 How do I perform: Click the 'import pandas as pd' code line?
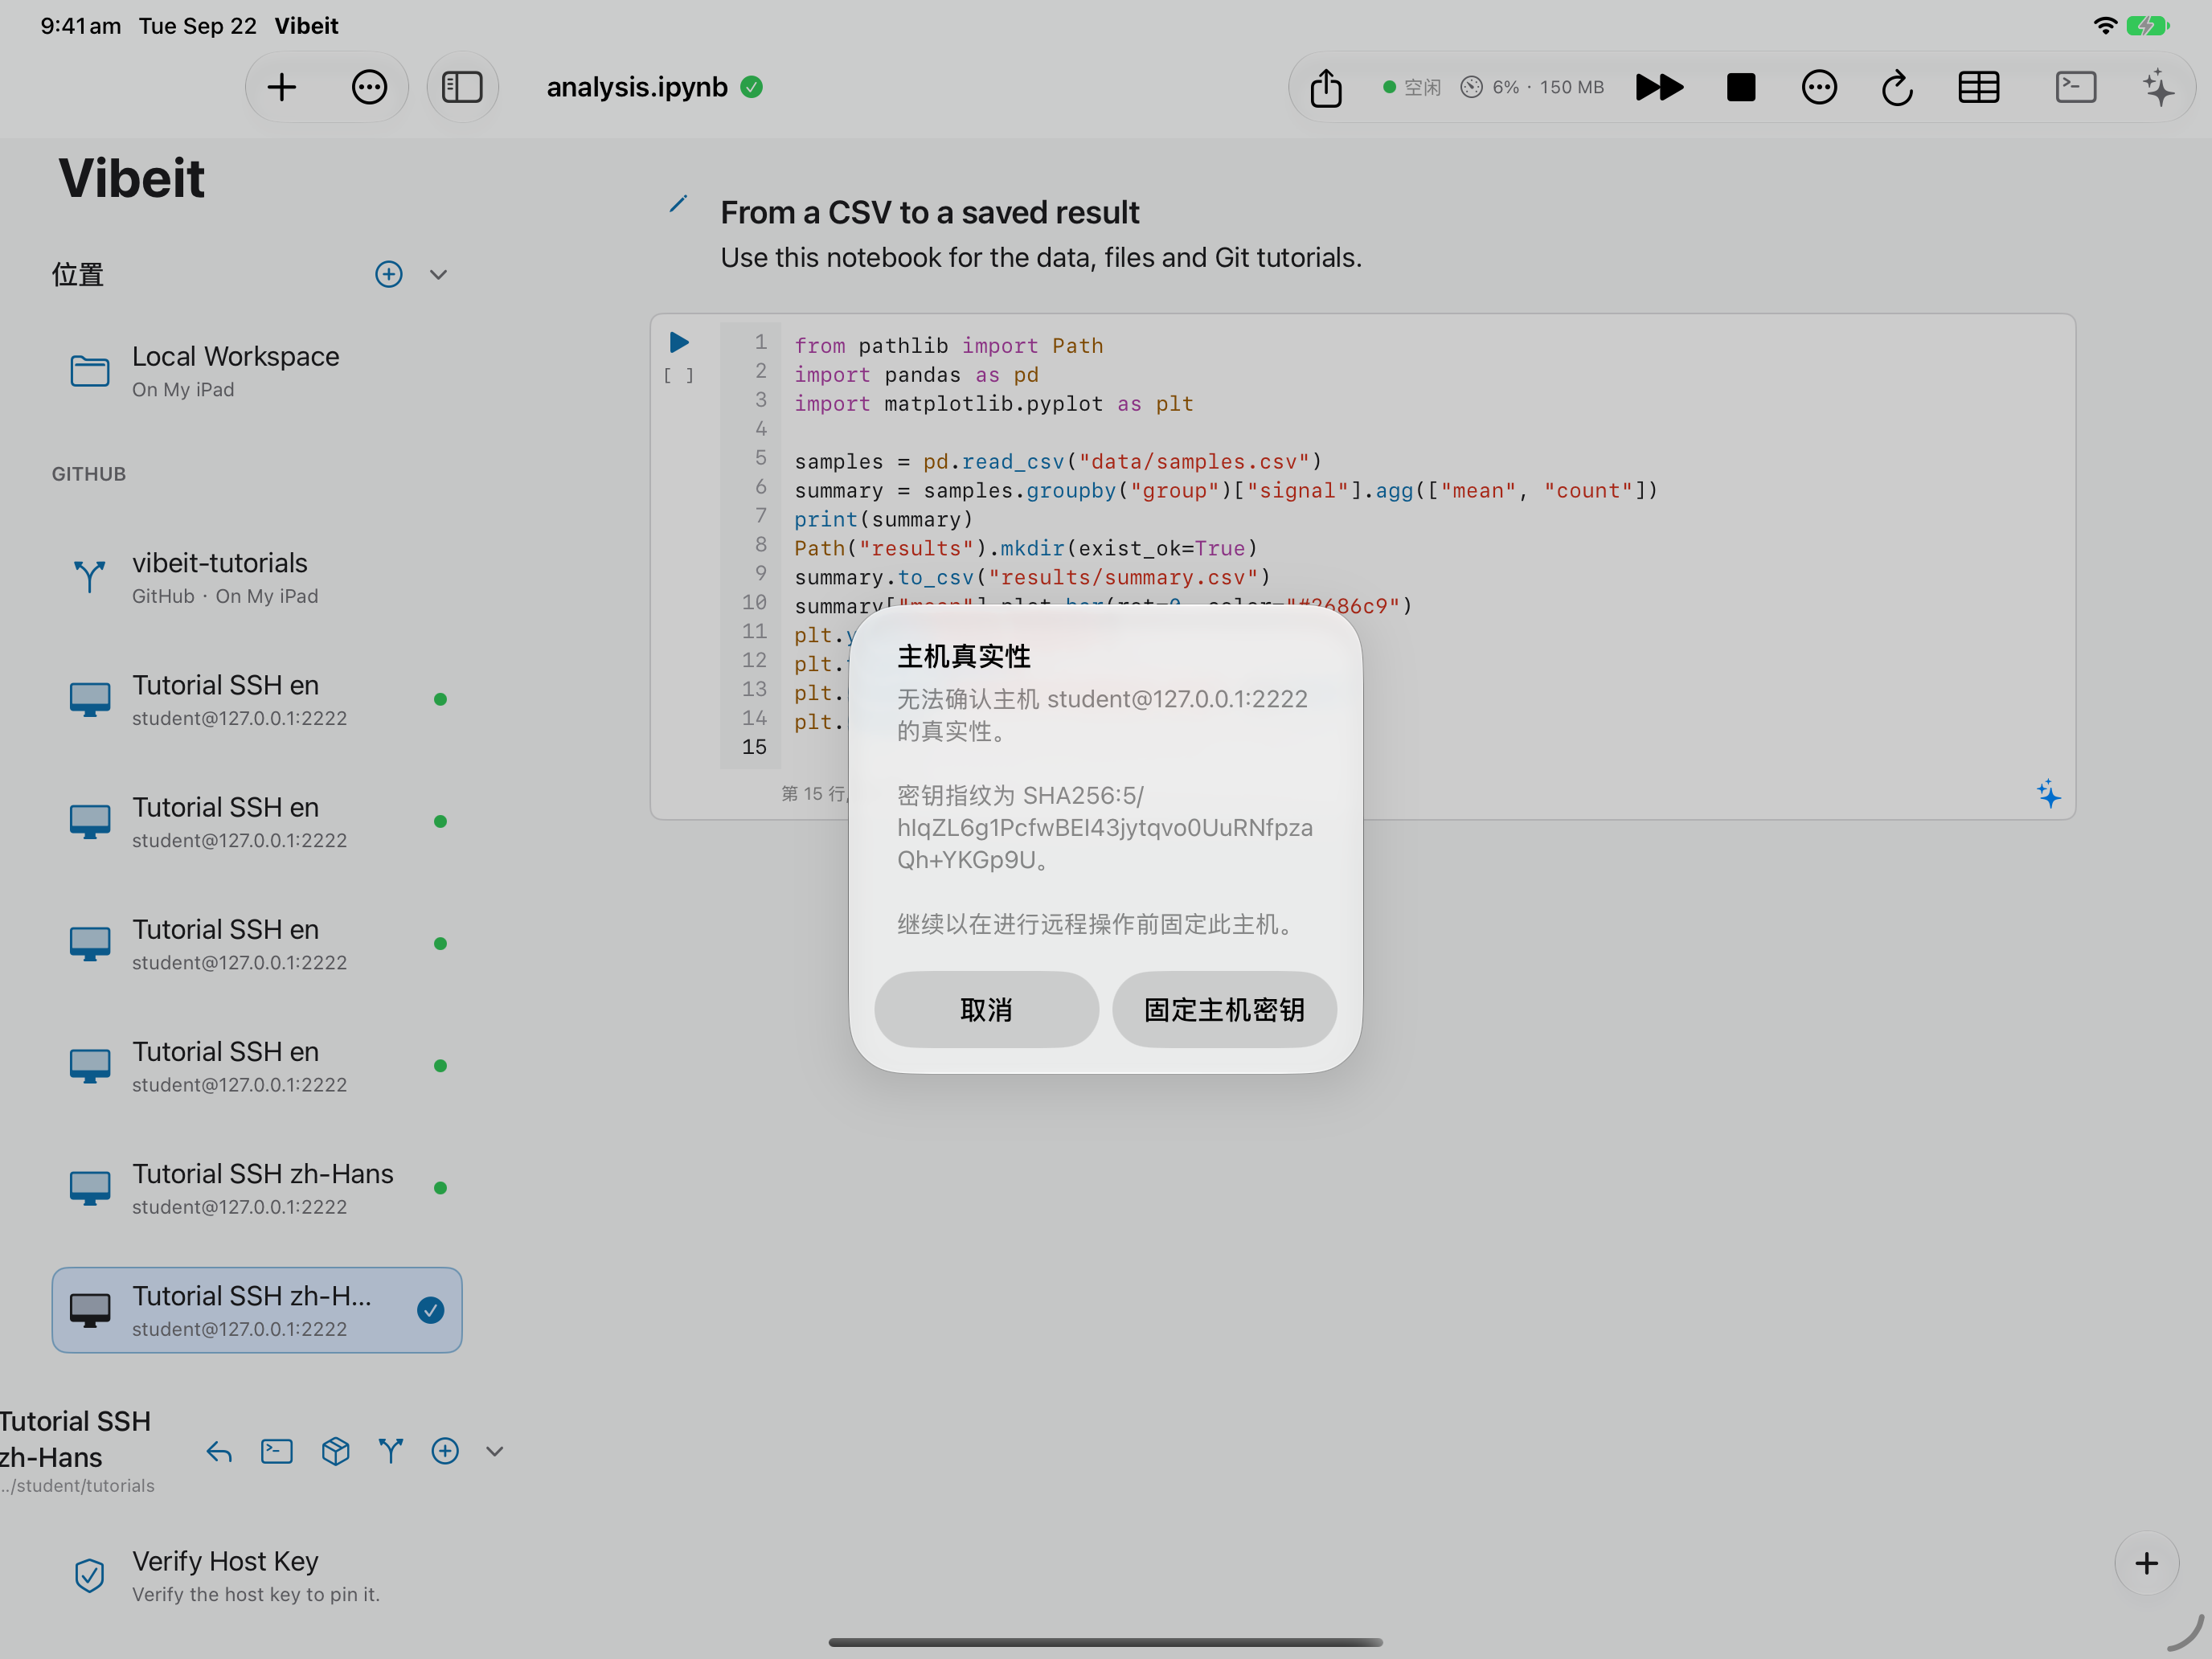pyautogui.click(x=916, y=374)
